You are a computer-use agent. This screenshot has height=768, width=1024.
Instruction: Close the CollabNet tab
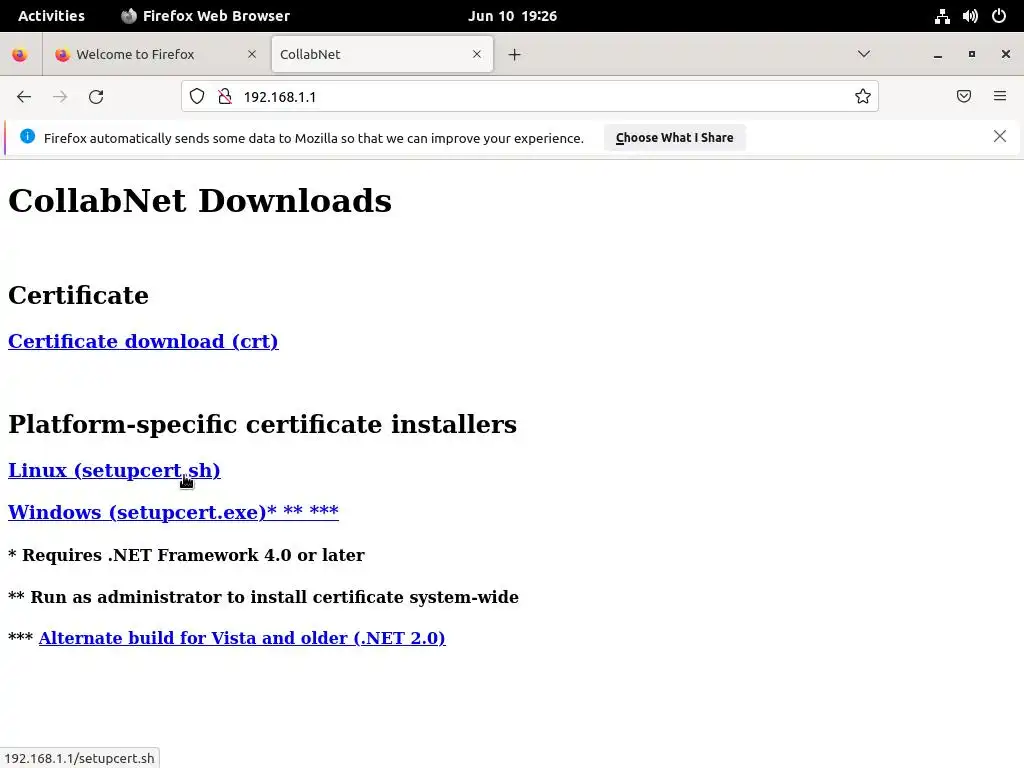click(477, 54)
